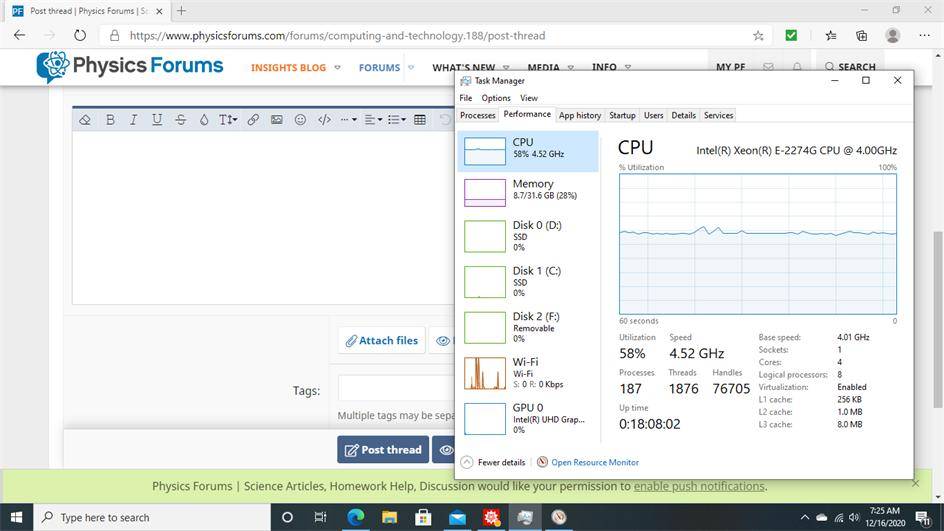Expand the font size dropdown
Image resolution: width=944 pixels, height=531 pixels.
pos(228,120)
